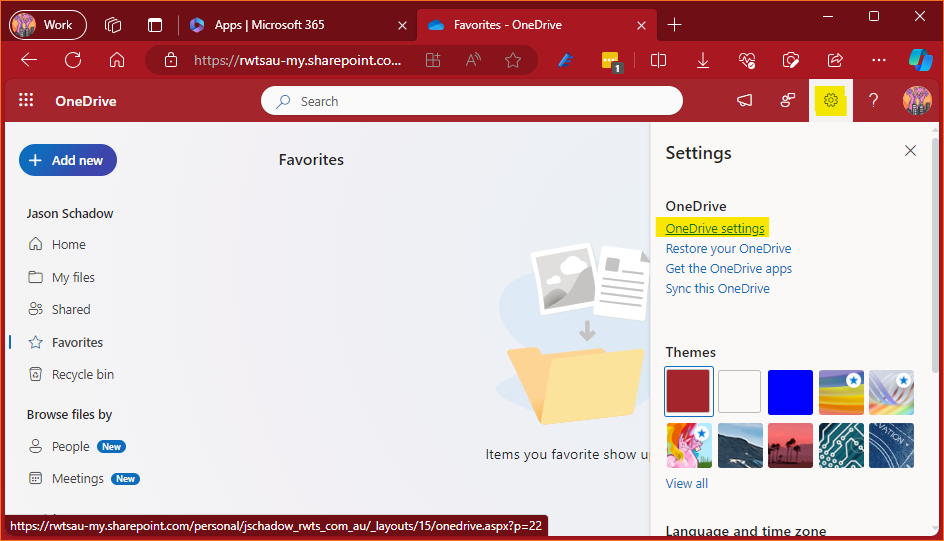944x541 pixels.
Task: Click the OneDrive app title
Action: pyautogui.click(x=85, y=101)
